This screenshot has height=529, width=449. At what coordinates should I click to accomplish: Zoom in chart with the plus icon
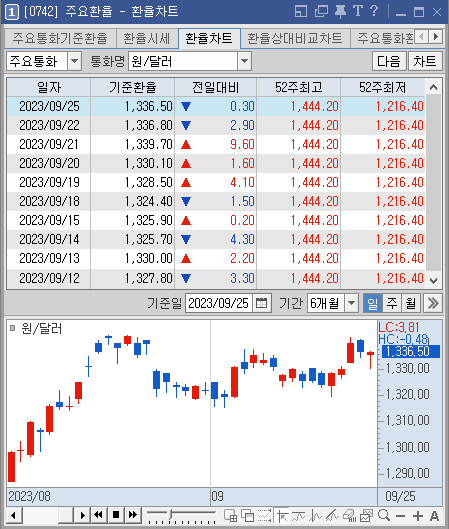(418, 516)
